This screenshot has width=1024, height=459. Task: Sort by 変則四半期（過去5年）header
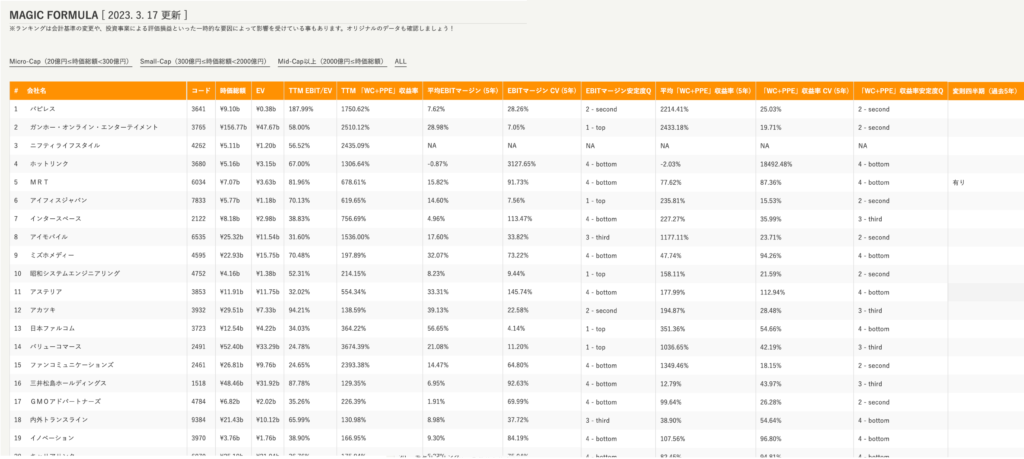coord(985,91)
